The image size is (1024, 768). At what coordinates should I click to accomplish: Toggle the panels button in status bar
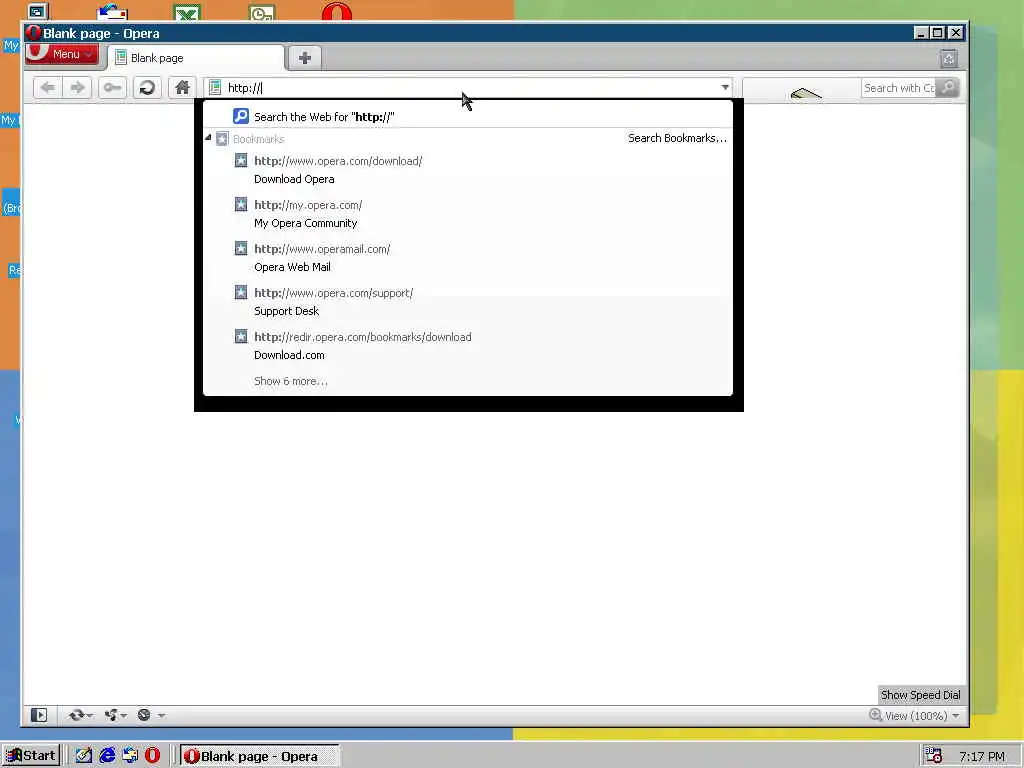[x=39, y=715]
